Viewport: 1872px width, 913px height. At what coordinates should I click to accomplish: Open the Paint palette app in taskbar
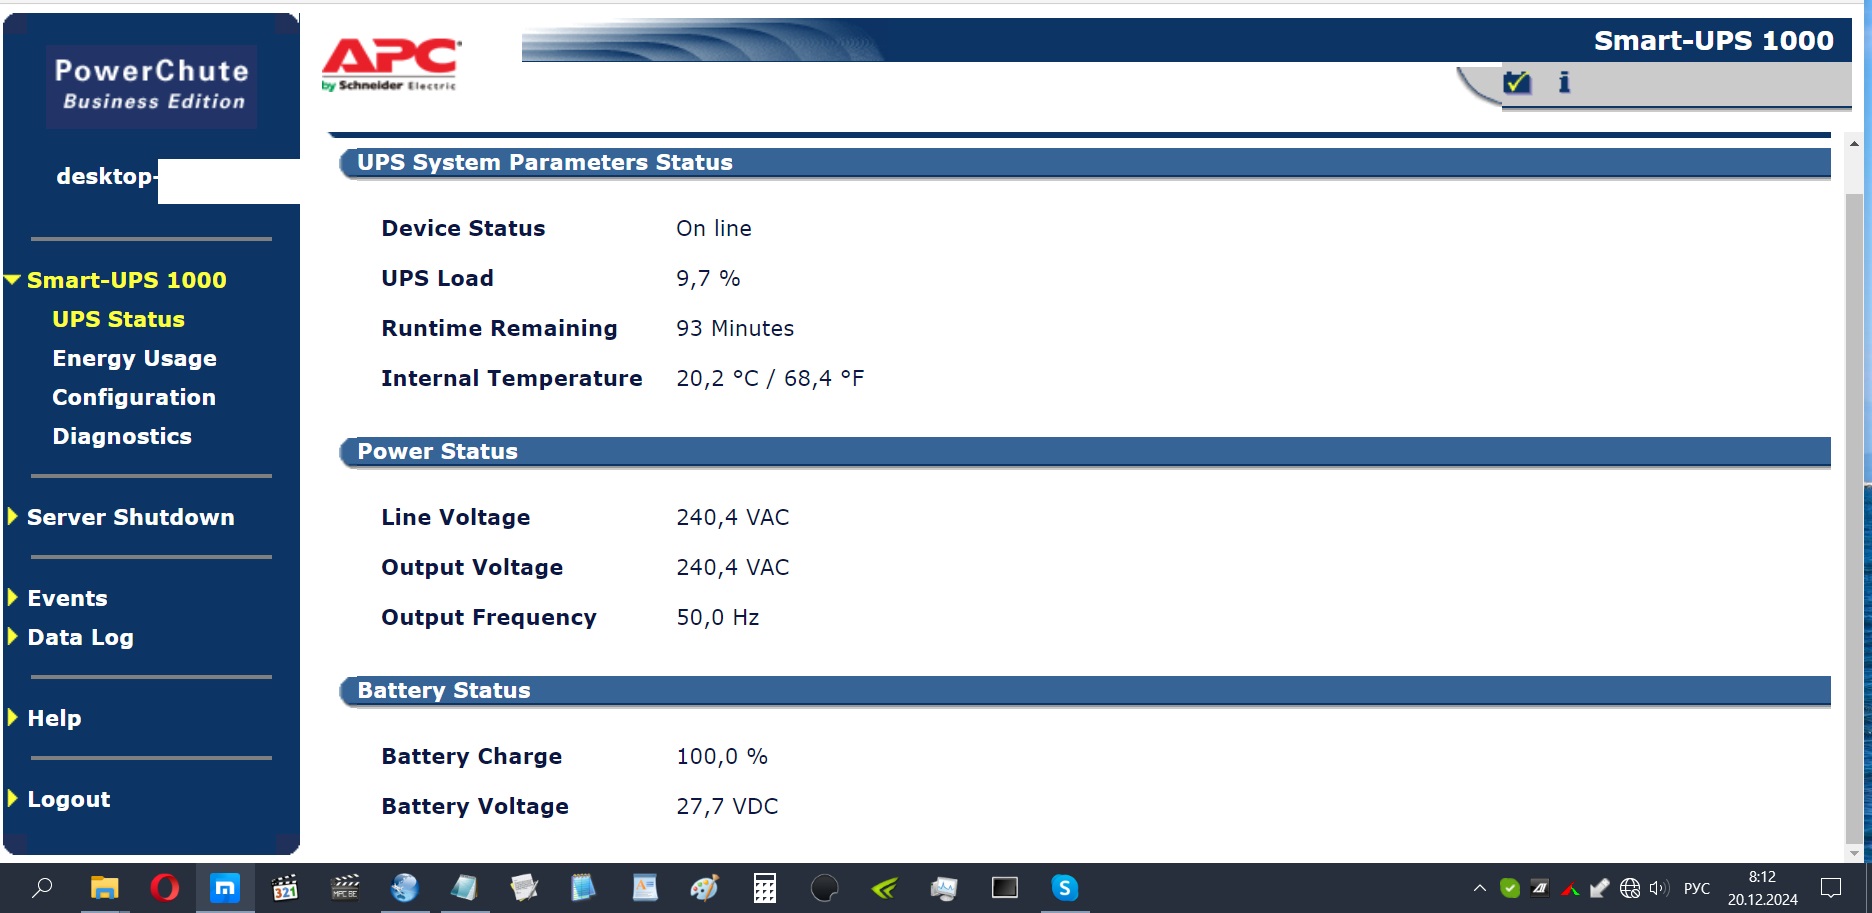(704, 888)
